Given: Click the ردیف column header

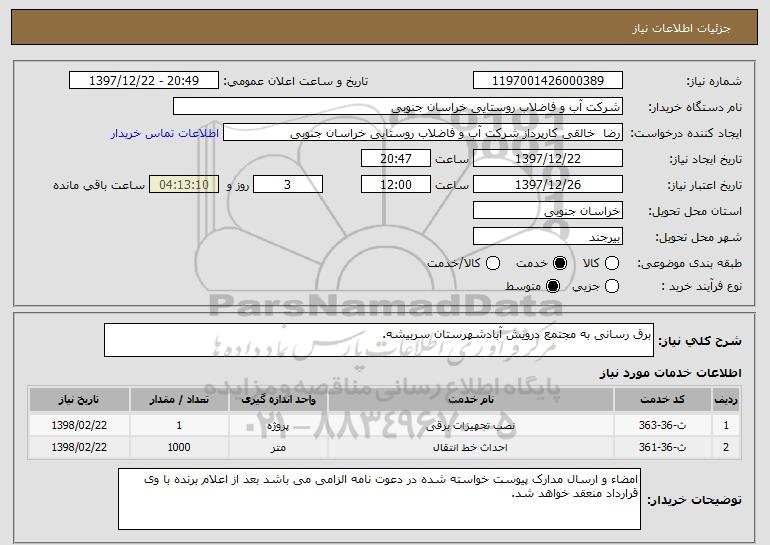Looking at the screenshot, I should point(726,400).
